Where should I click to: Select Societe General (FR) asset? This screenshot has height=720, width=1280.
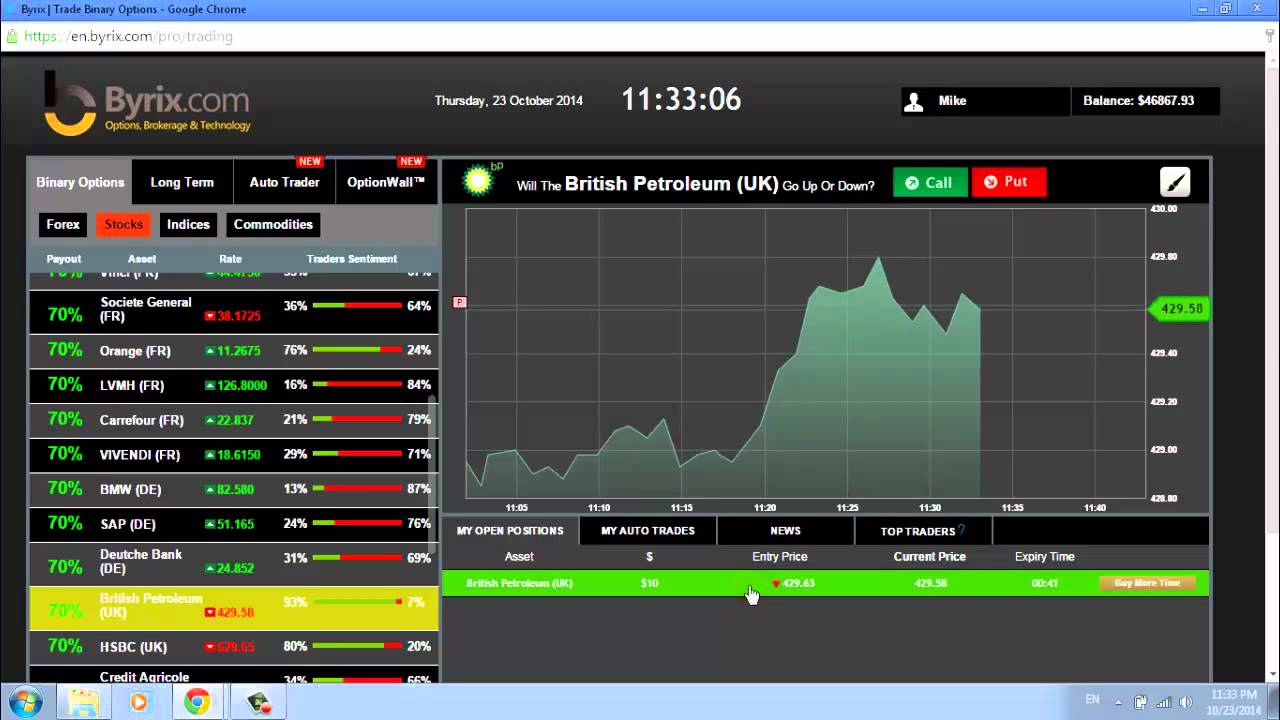(234, 313)
